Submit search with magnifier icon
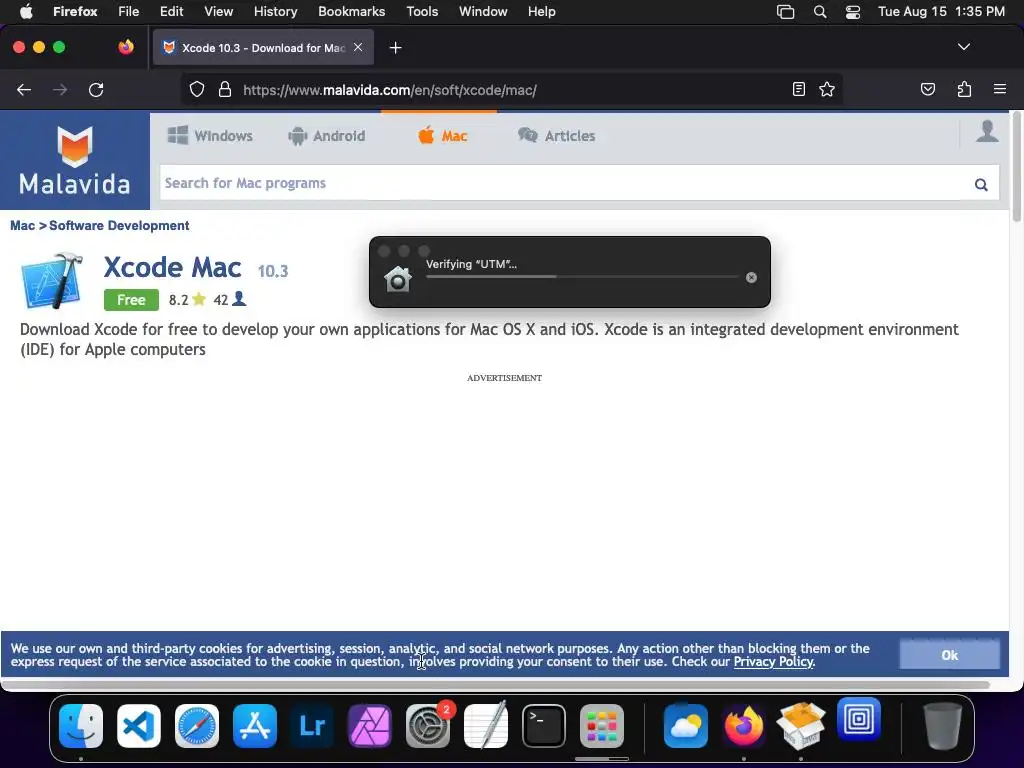The image size is (1024, 768). (x=980, y=184)
